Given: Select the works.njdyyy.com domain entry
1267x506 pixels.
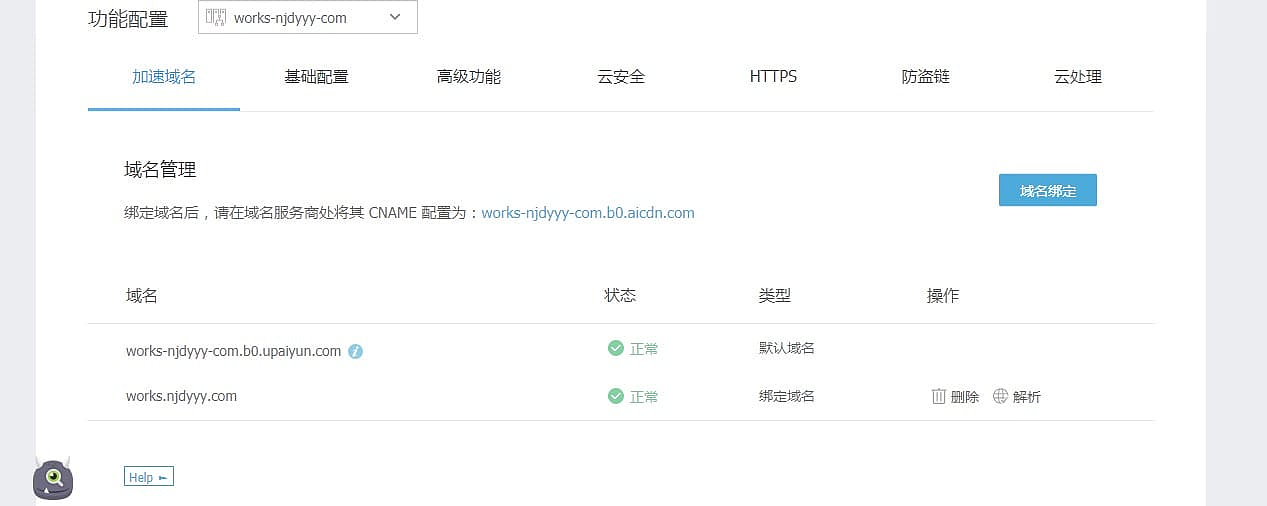Looking at the screenshot, I should [x=181, y=396].
